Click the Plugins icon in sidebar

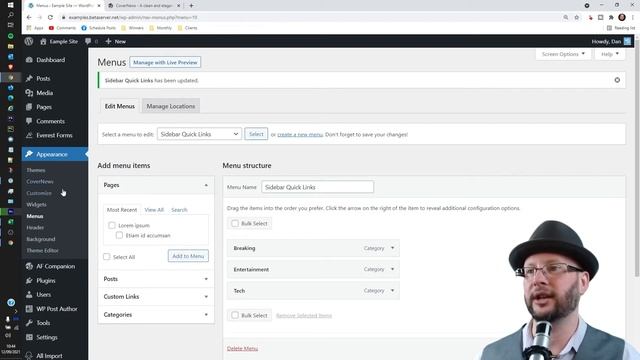coord(29,280)
